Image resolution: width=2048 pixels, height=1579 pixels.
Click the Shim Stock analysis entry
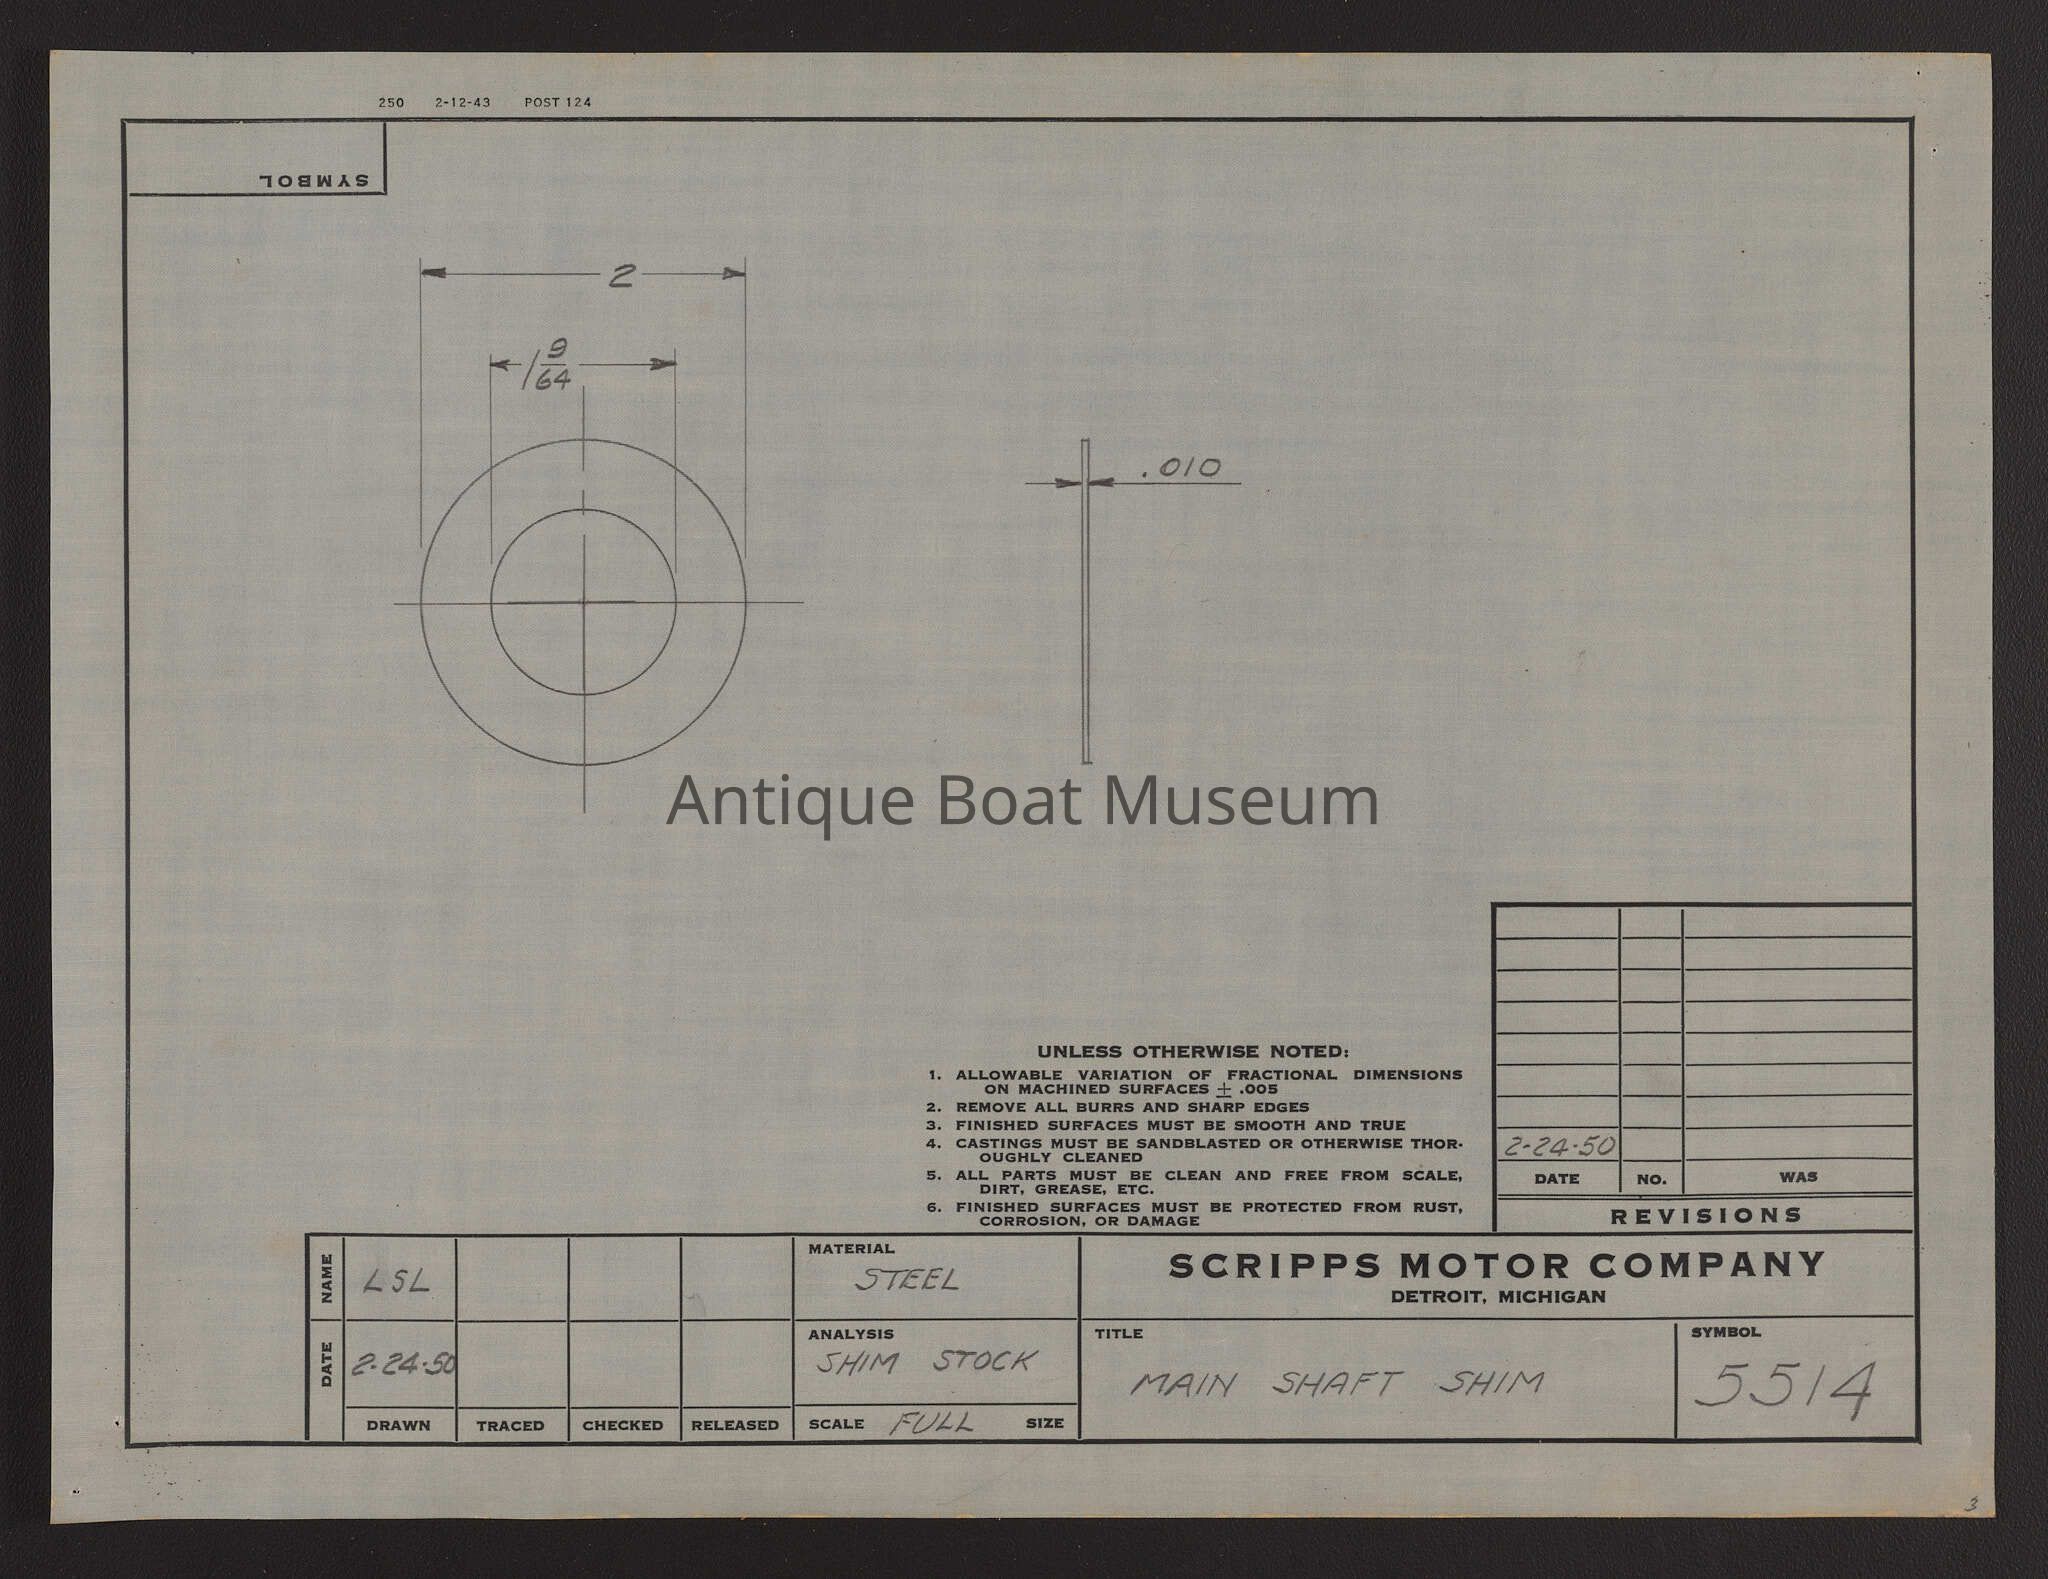click(x=925, y=1362)
